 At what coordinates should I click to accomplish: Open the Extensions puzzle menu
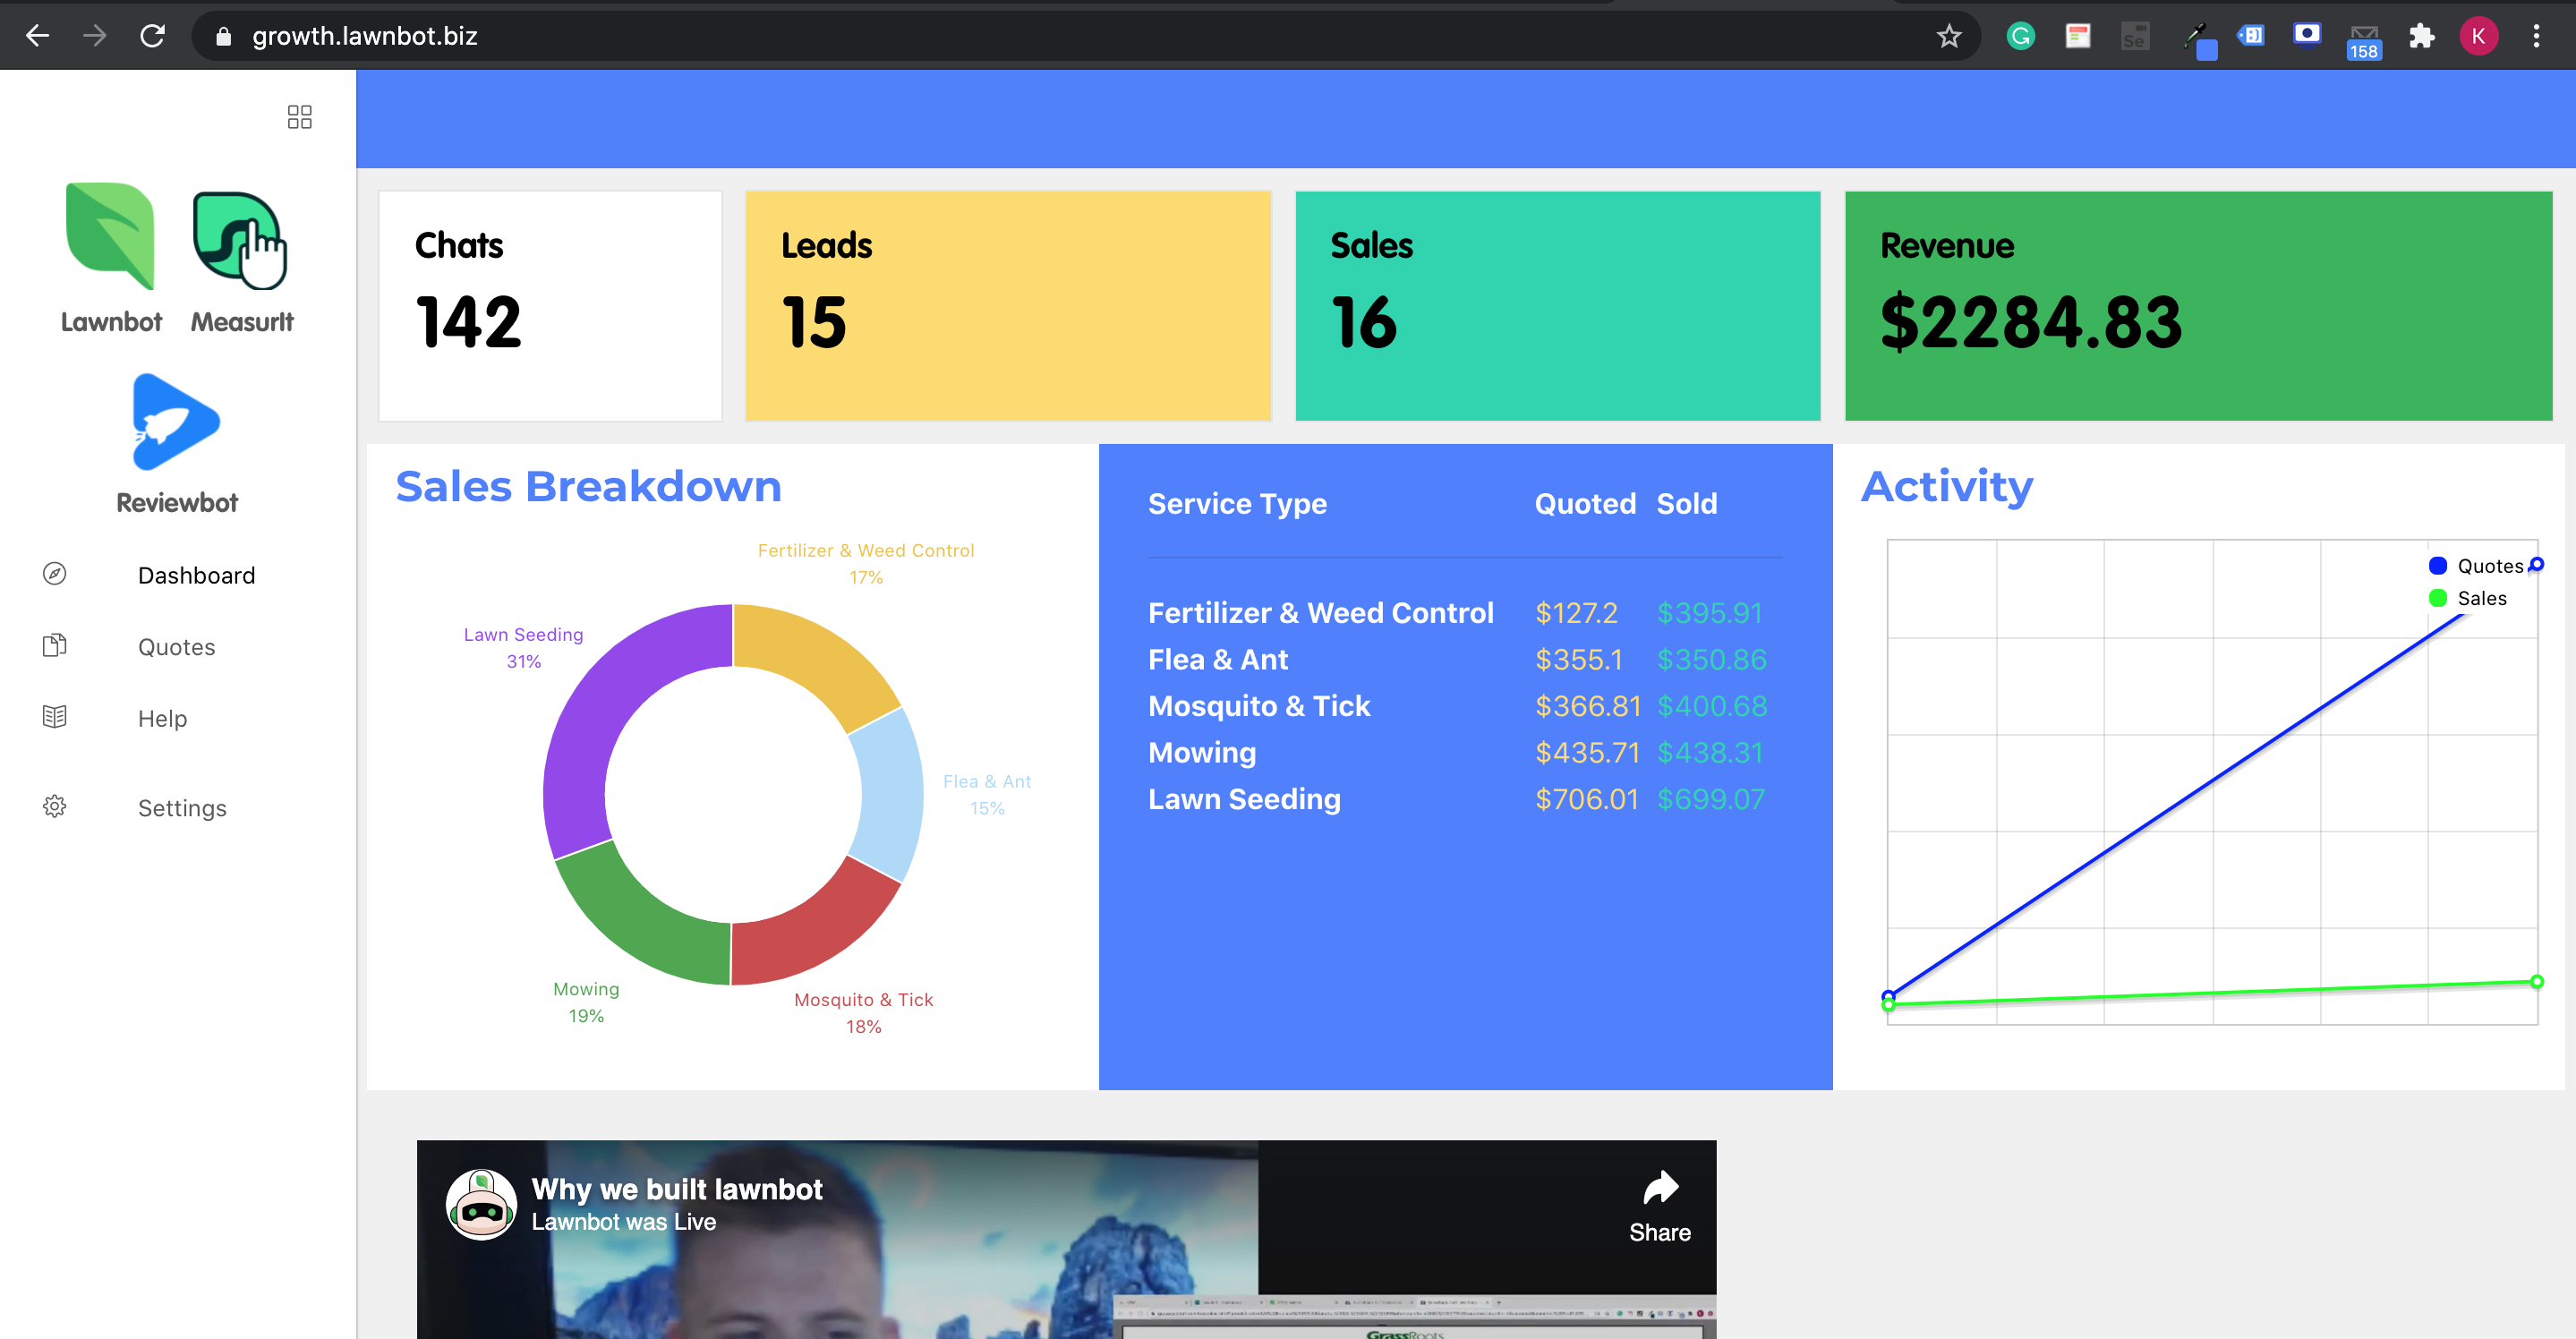[x=2421, y=37]
